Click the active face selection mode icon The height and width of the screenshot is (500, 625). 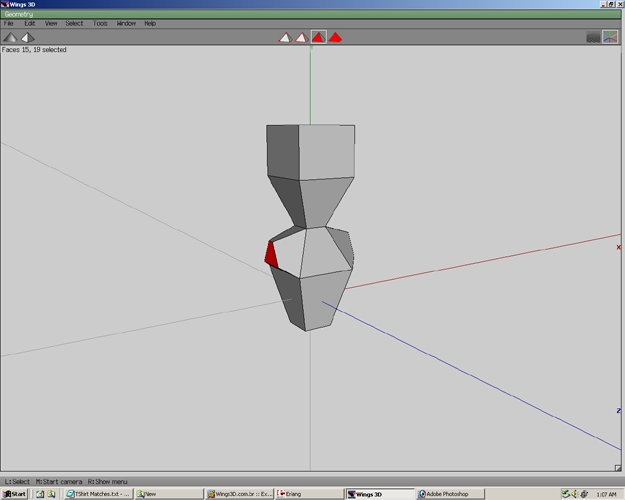point(318,37)
